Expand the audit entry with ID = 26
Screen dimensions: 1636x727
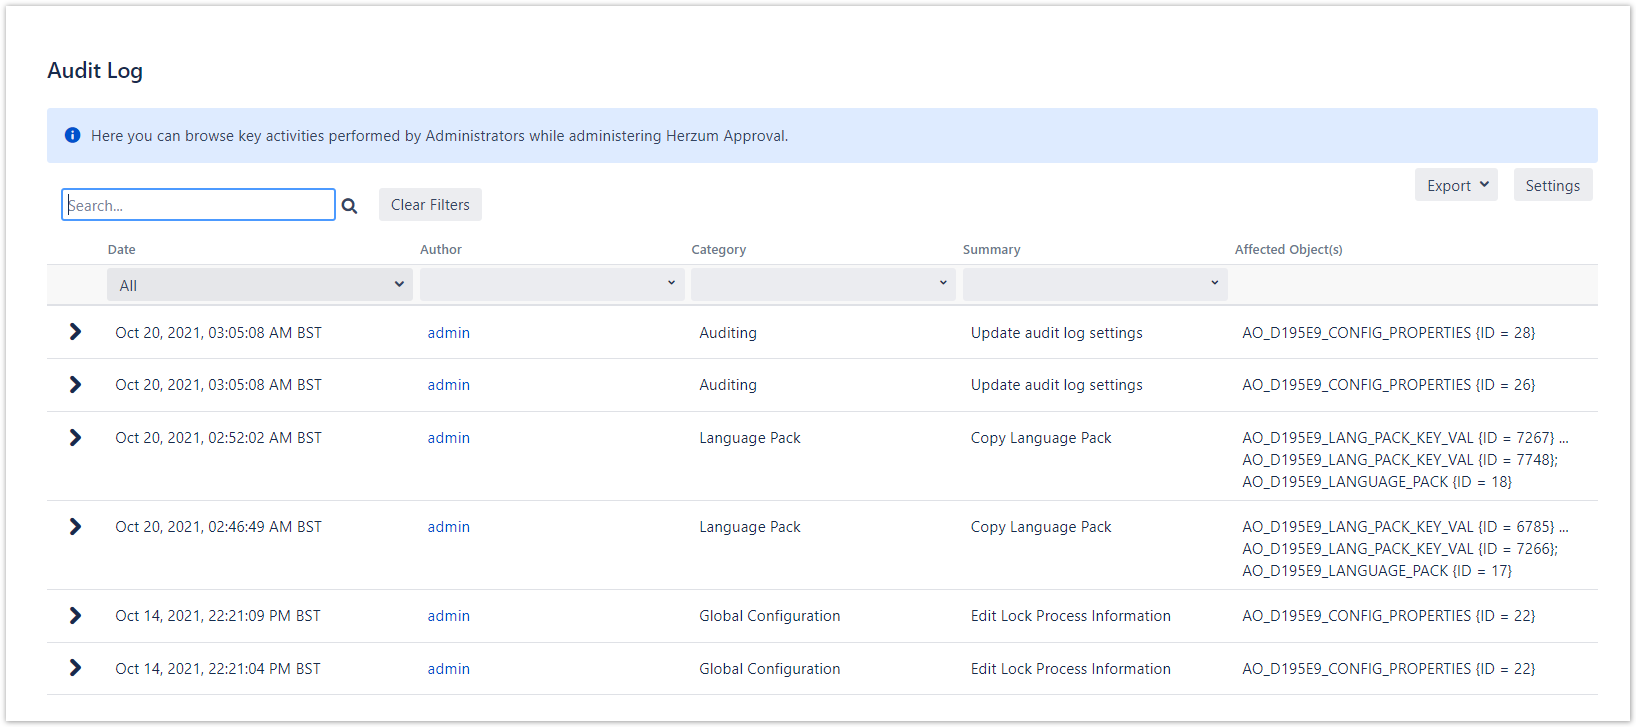pos(75,385)
